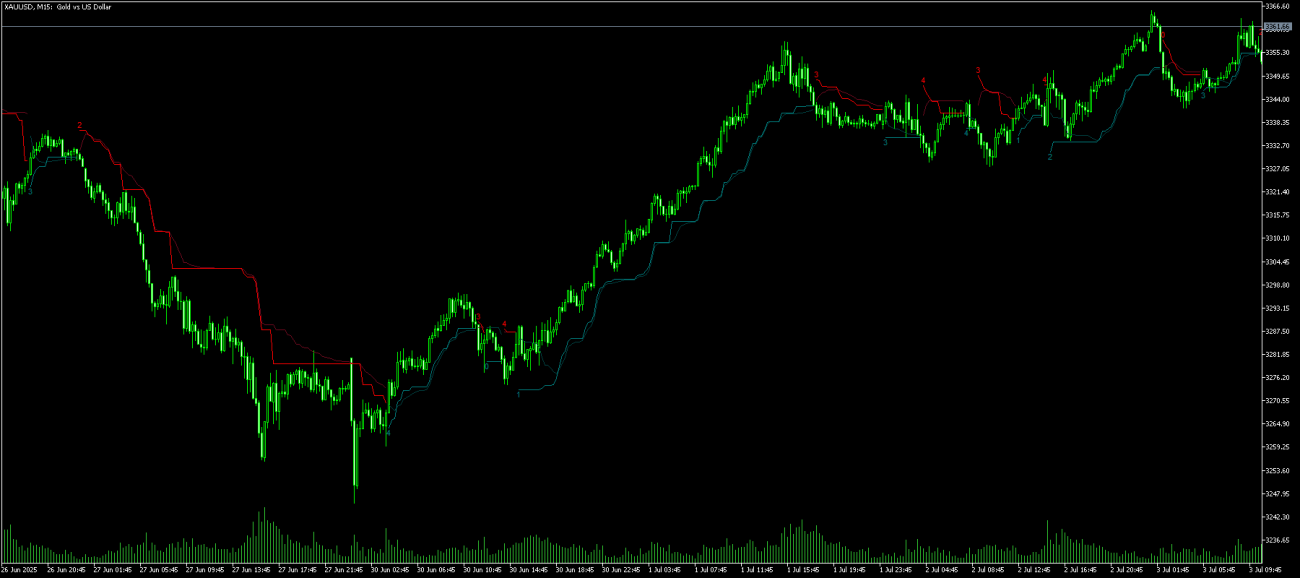The width and height of the screenshot is (1300, 578).
Task: Click the 3 Jul 01:45 time label
Action: coord(1173,571)
